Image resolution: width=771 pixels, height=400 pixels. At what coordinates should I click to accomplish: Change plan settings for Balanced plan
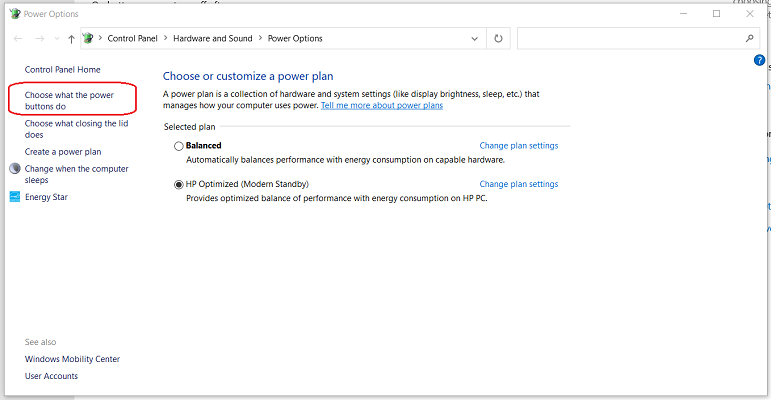click(x=518, y=146)
